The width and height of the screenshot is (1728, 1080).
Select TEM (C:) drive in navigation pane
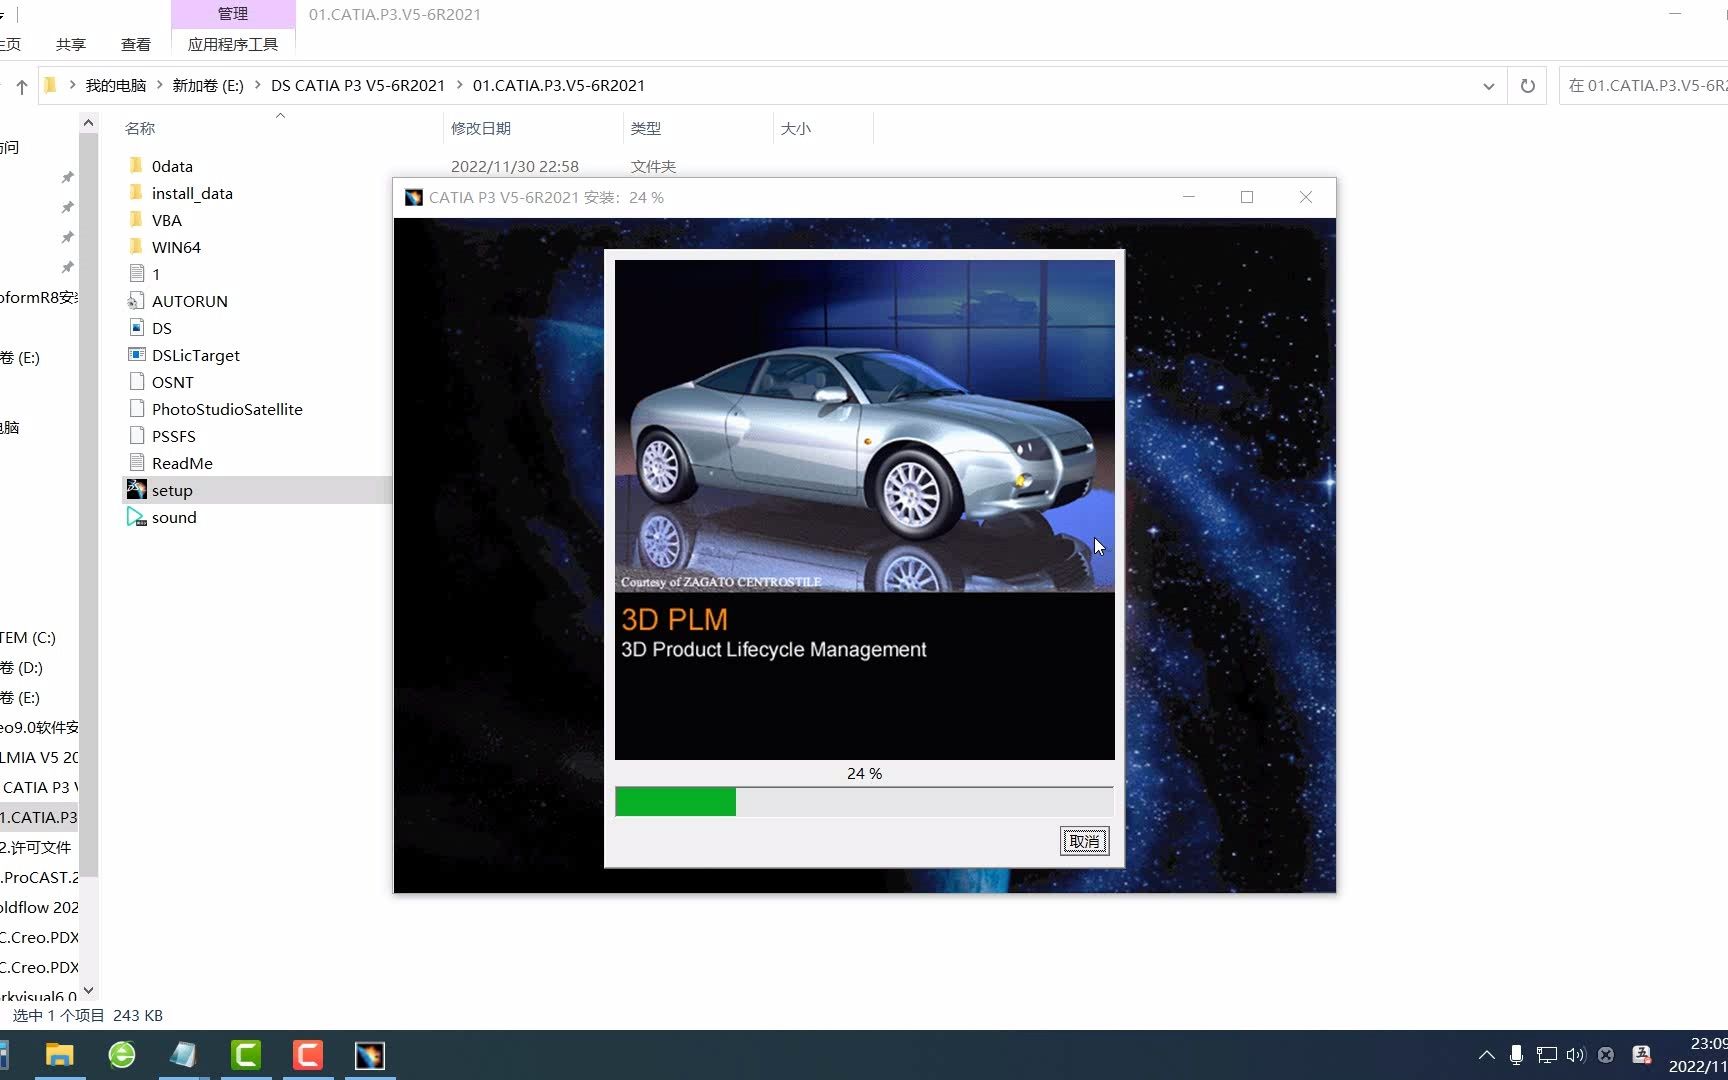pyautogui.click(x=30, y=637)
